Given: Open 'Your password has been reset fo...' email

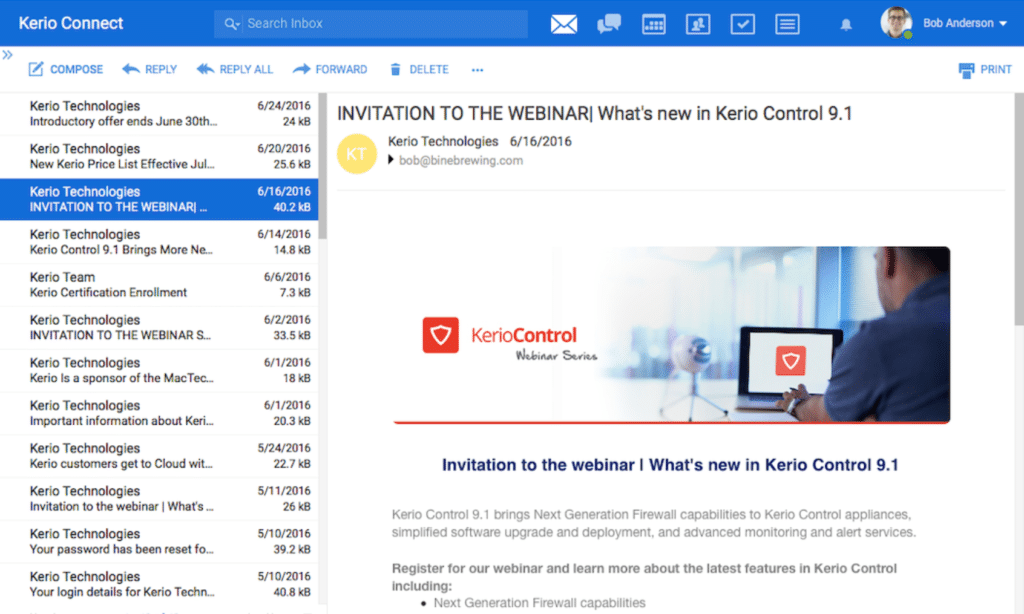Looking at the screenshot, I should click(x=159, y=541).
